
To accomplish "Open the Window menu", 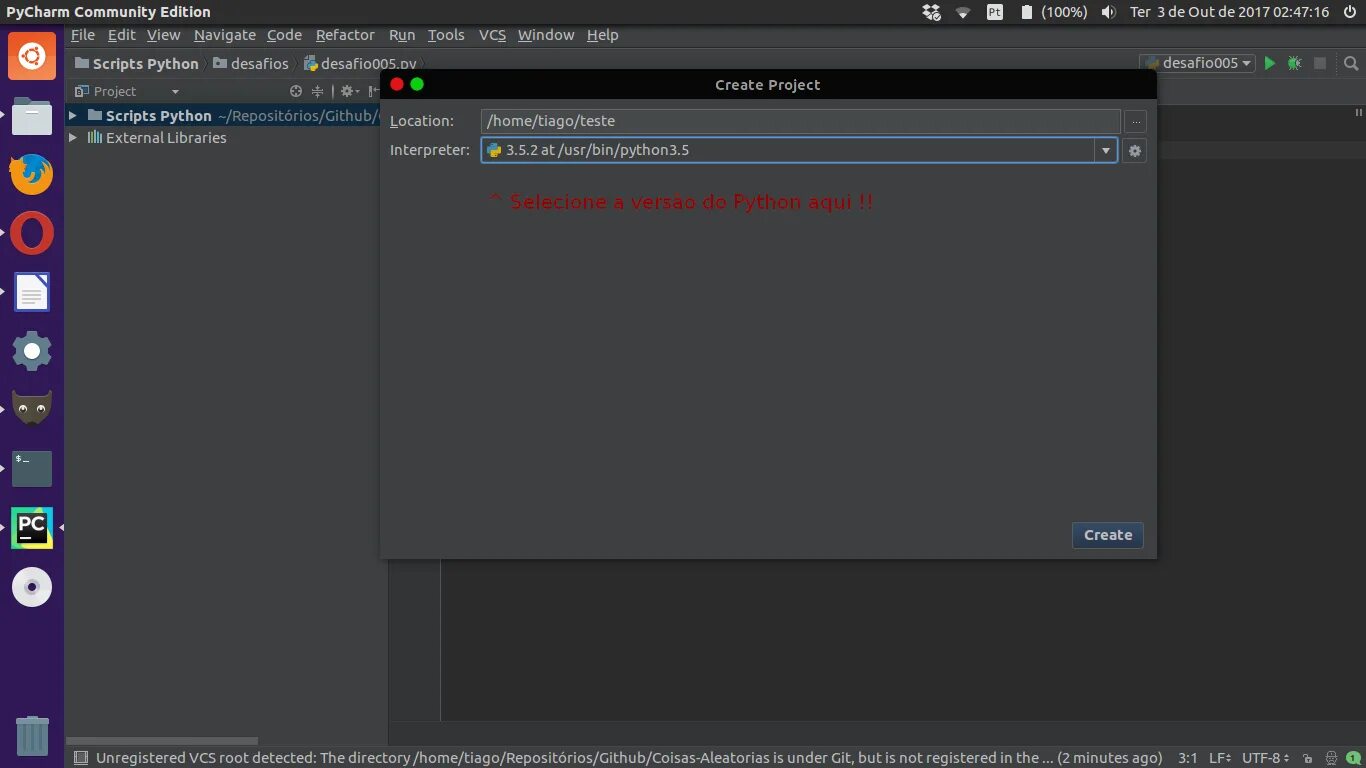I will [546, 35].
